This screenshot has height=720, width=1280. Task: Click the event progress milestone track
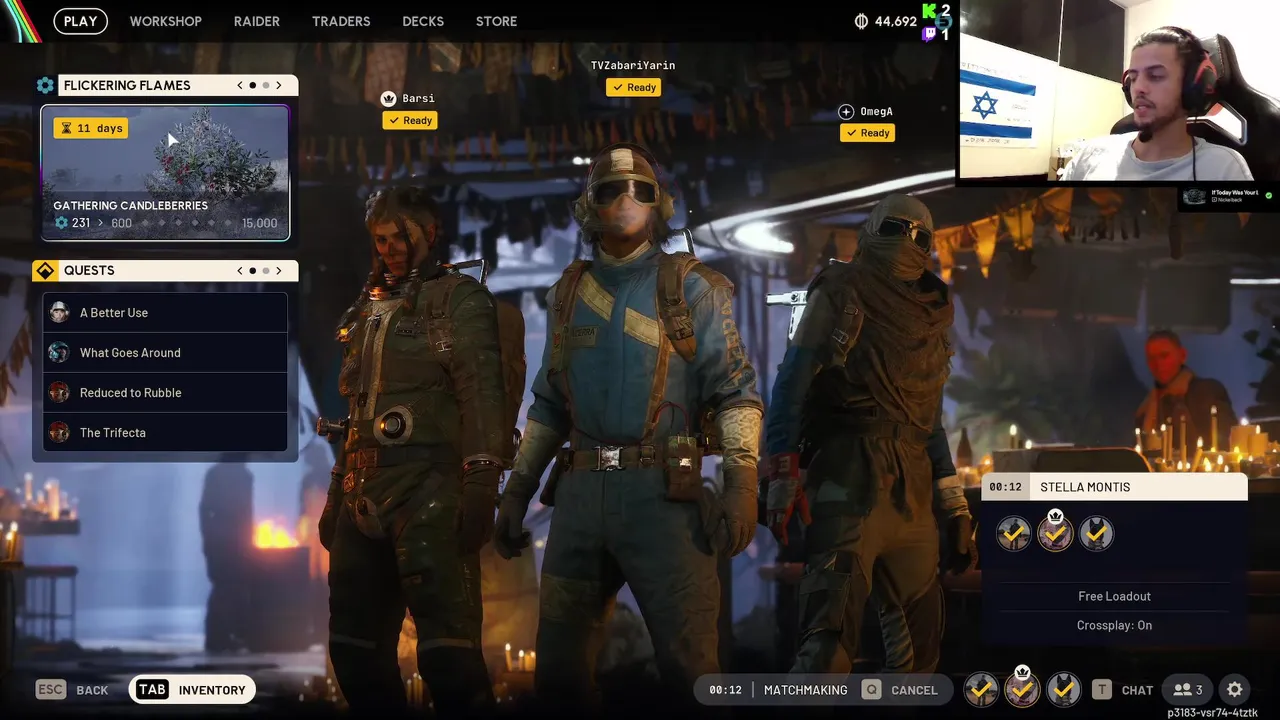tap(187, 223)
